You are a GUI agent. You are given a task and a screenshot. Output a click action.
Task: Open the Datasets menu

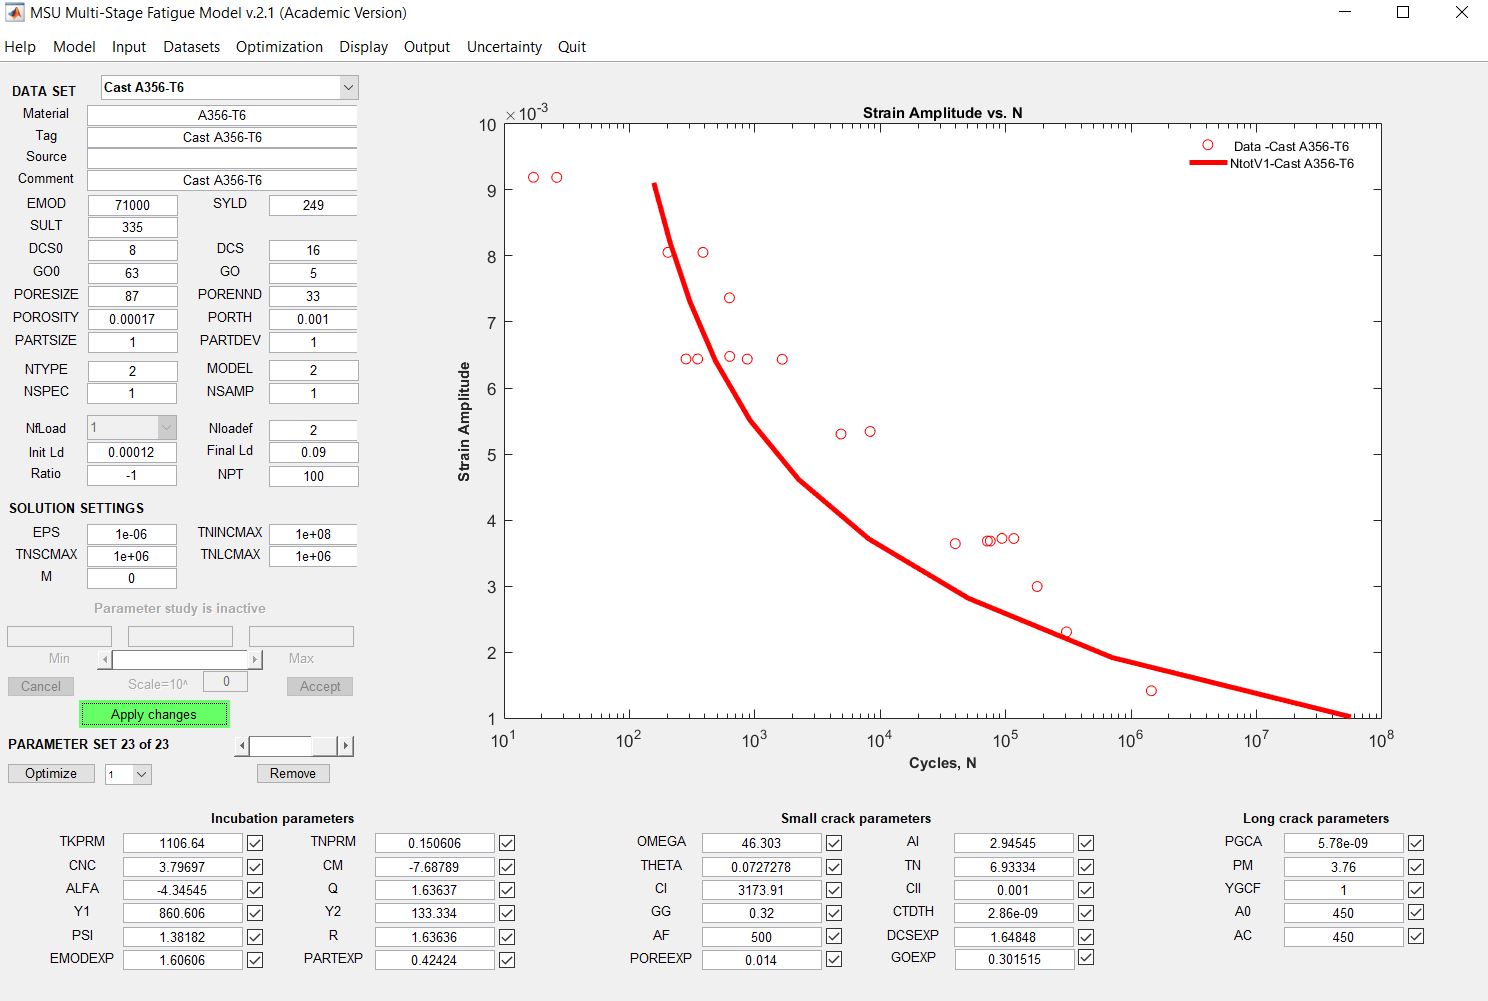pyautogui.click(x=191, y=47)
